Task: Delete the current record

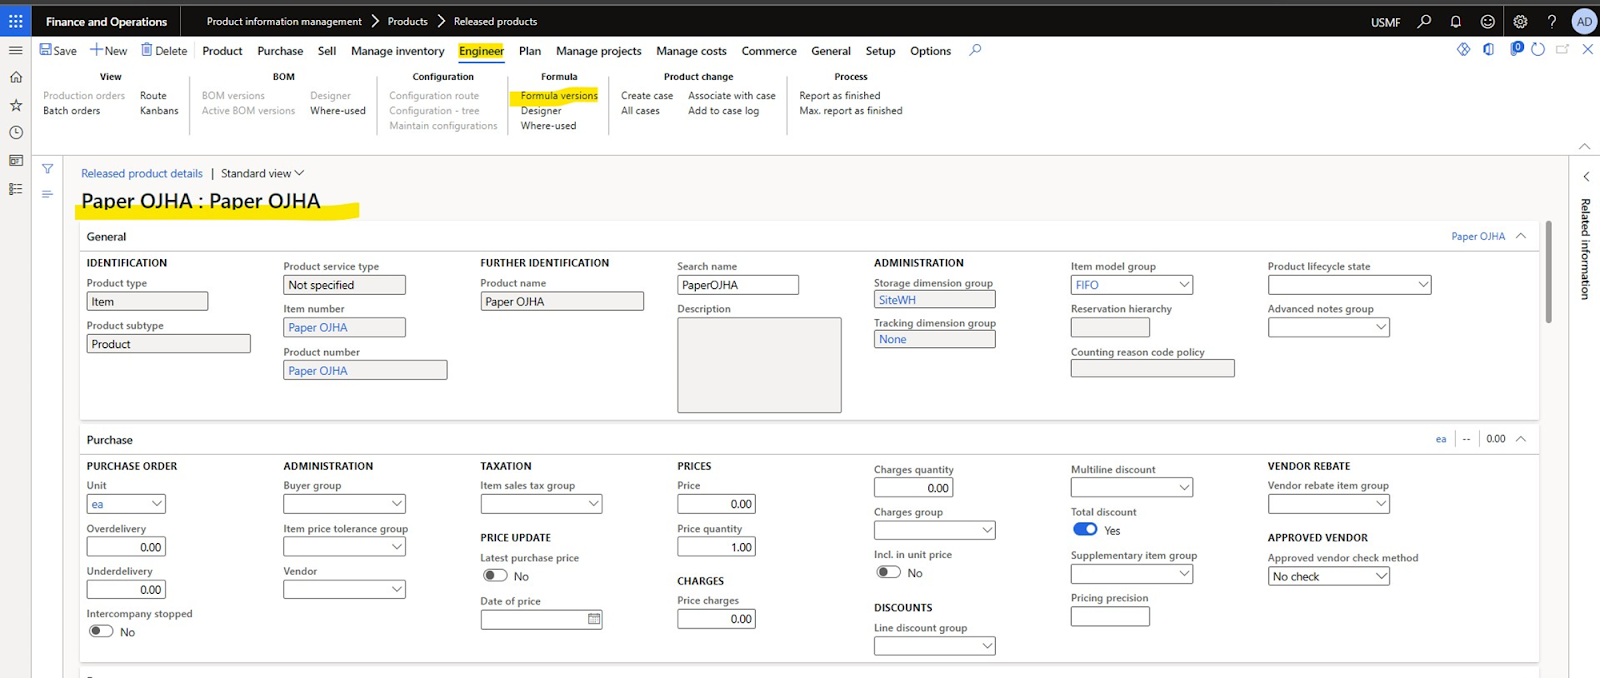Action: tap(164, 50)
